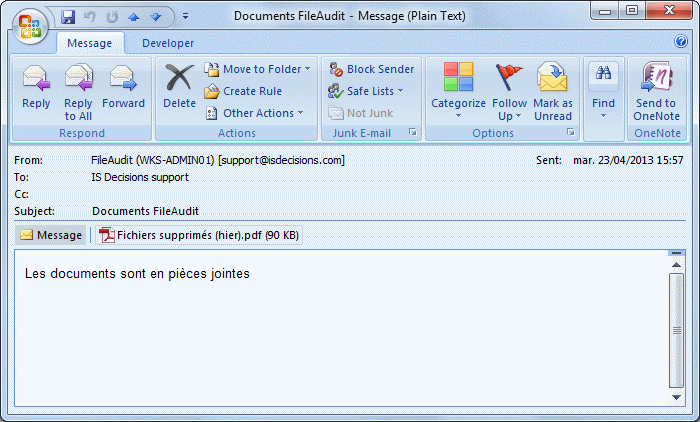The height and width of the screenshot is (422, 700).
Task: Forward this email message
Action: (x=123, y=87)
